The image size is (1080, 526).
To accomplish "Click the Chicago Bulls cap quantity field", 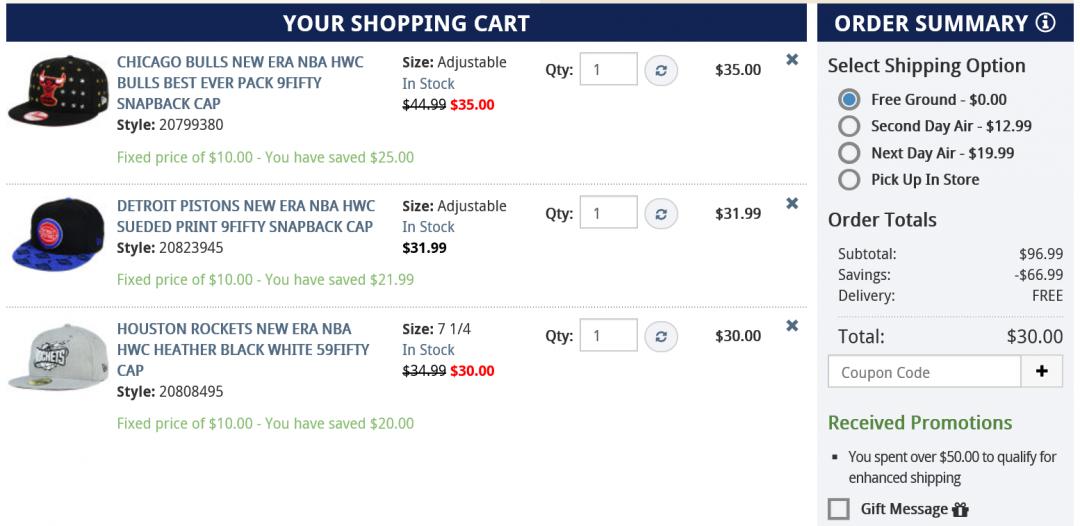I will pyautogui.click(x=608, y=70).
